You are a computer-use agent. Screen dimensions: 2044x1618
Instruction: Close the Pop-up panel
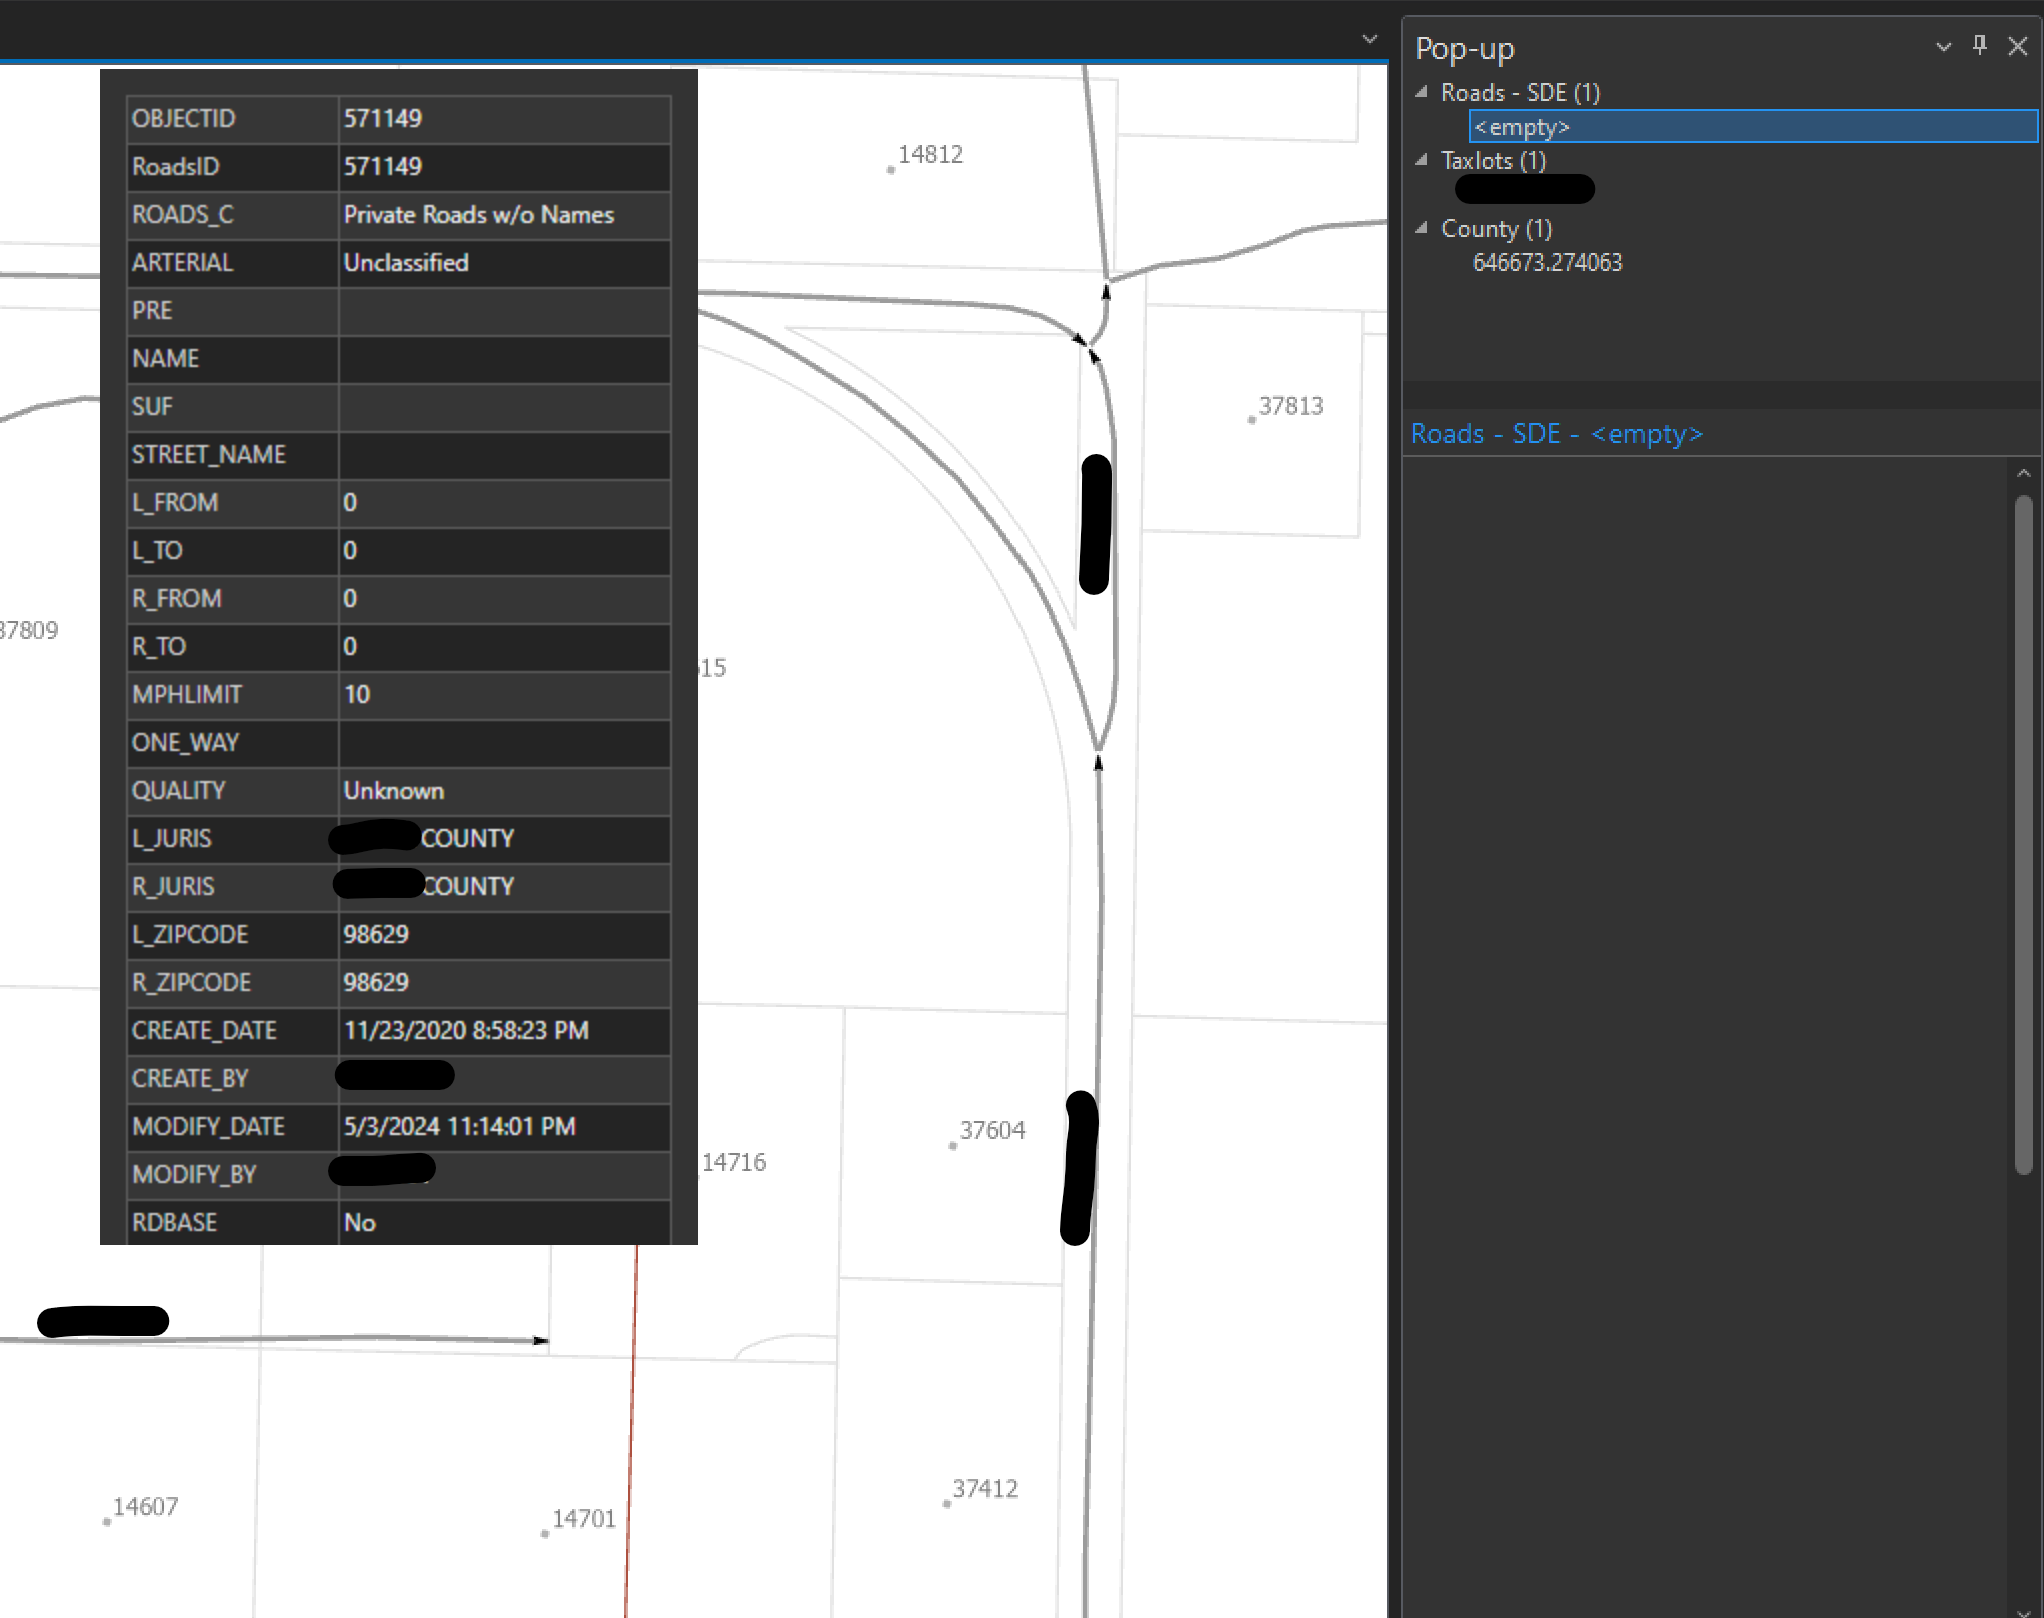point(2019,46)
